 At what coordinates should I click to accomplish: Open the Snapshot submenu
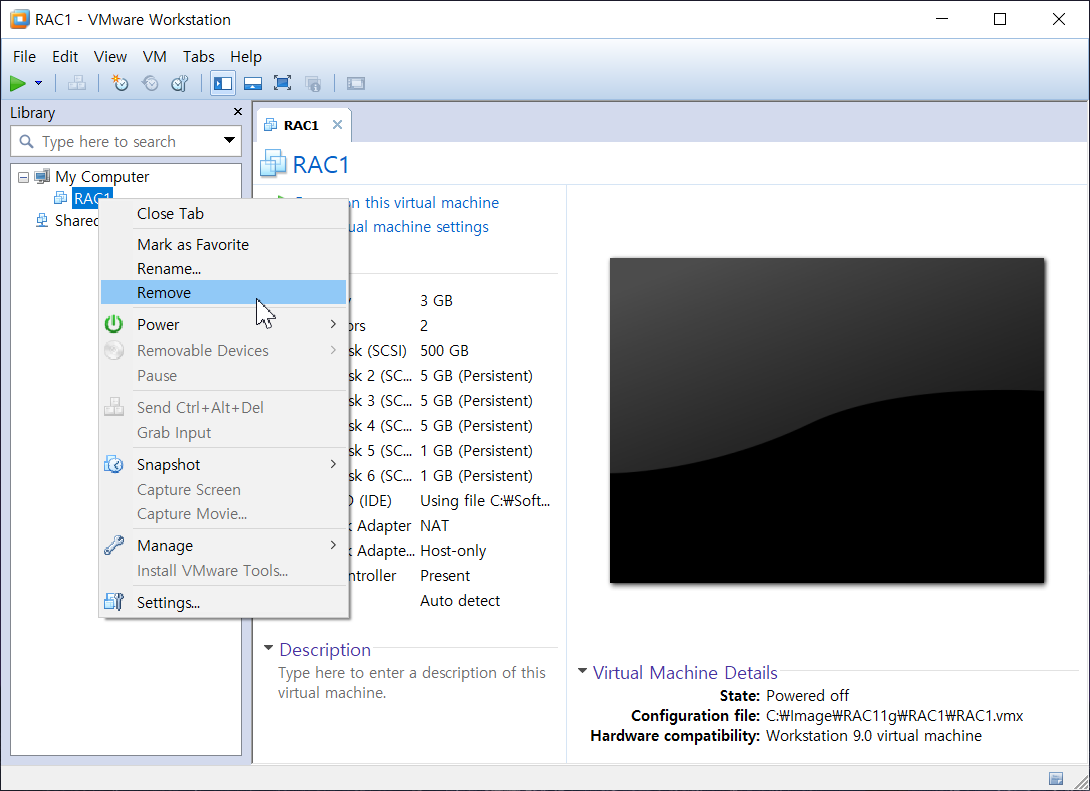coord(223,464)
